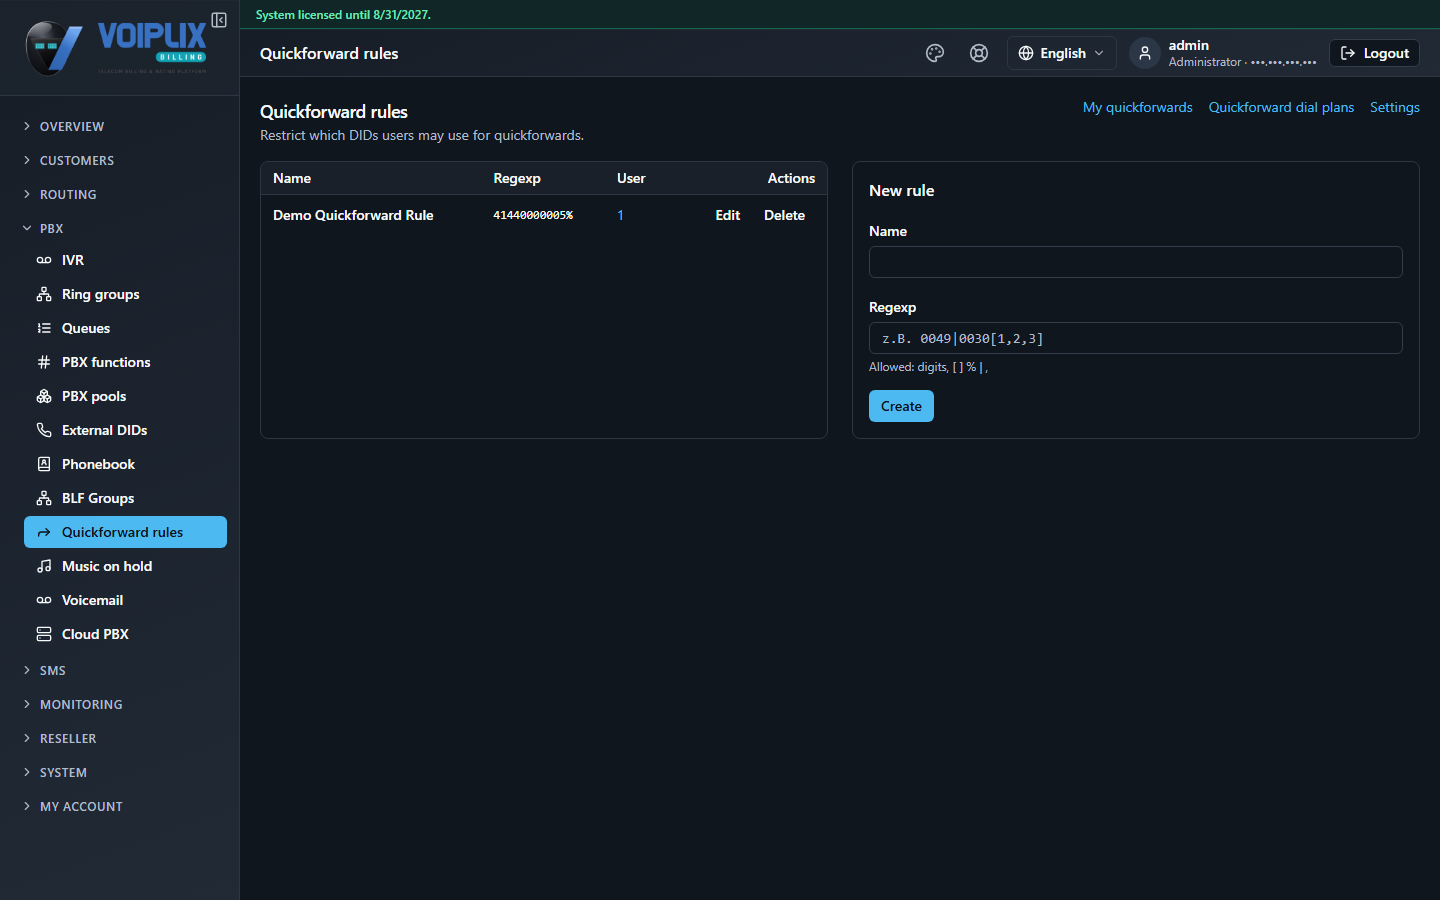The width and height of the screenshot is (1440, 900).
Task: Click the Phonebook icon in sidebar
Action: point(44,464)
